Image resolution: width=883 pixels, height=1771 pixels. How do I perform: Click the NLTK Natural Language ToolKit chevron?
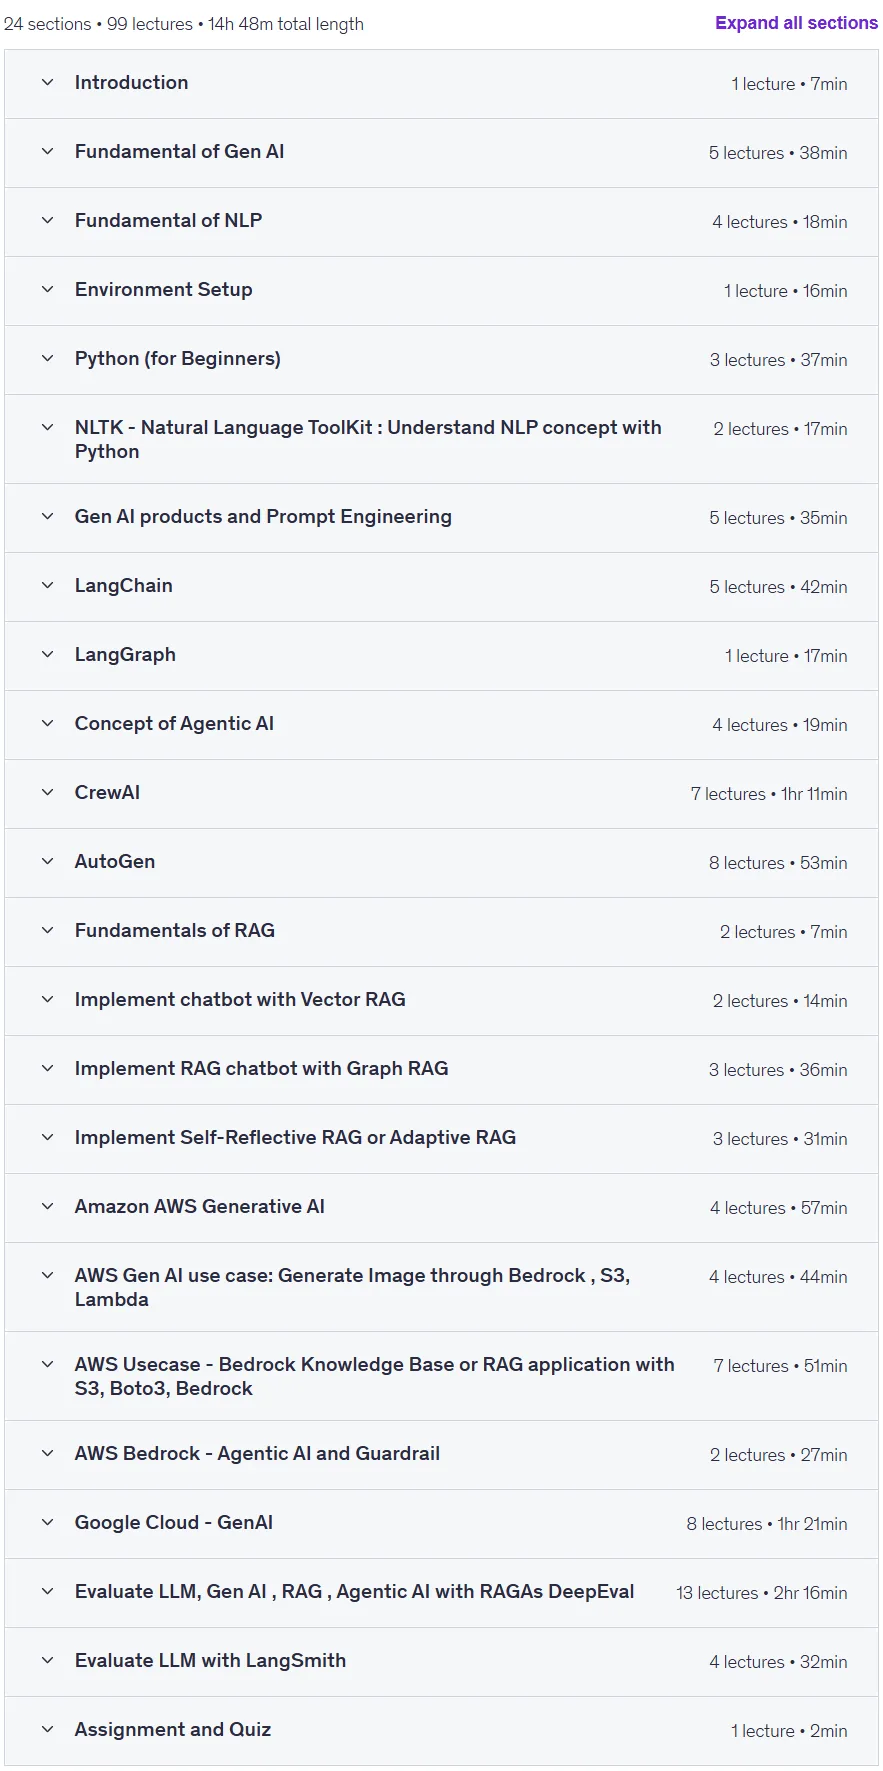pos(47,428)
